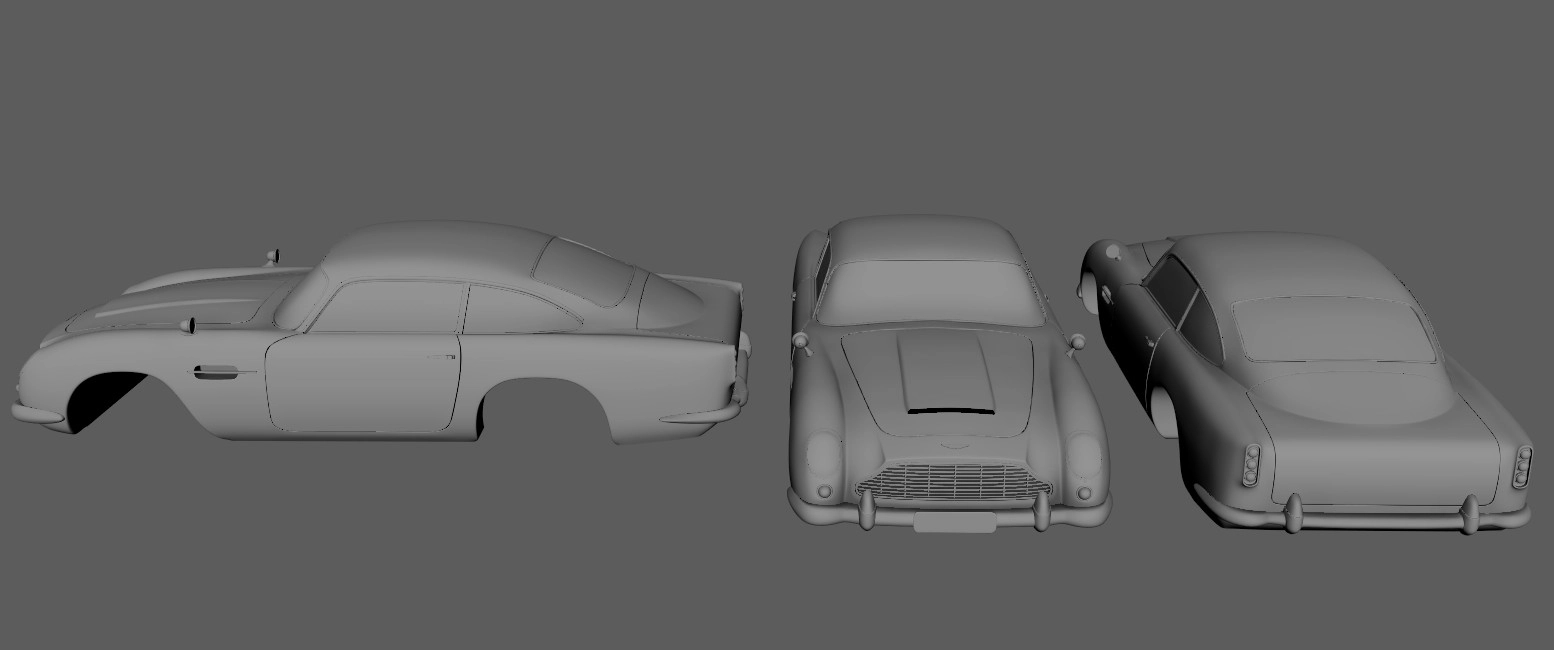Select the front wheel arch on the side-view car
Screen dimensions: 1554x650
tap(110, 397)
